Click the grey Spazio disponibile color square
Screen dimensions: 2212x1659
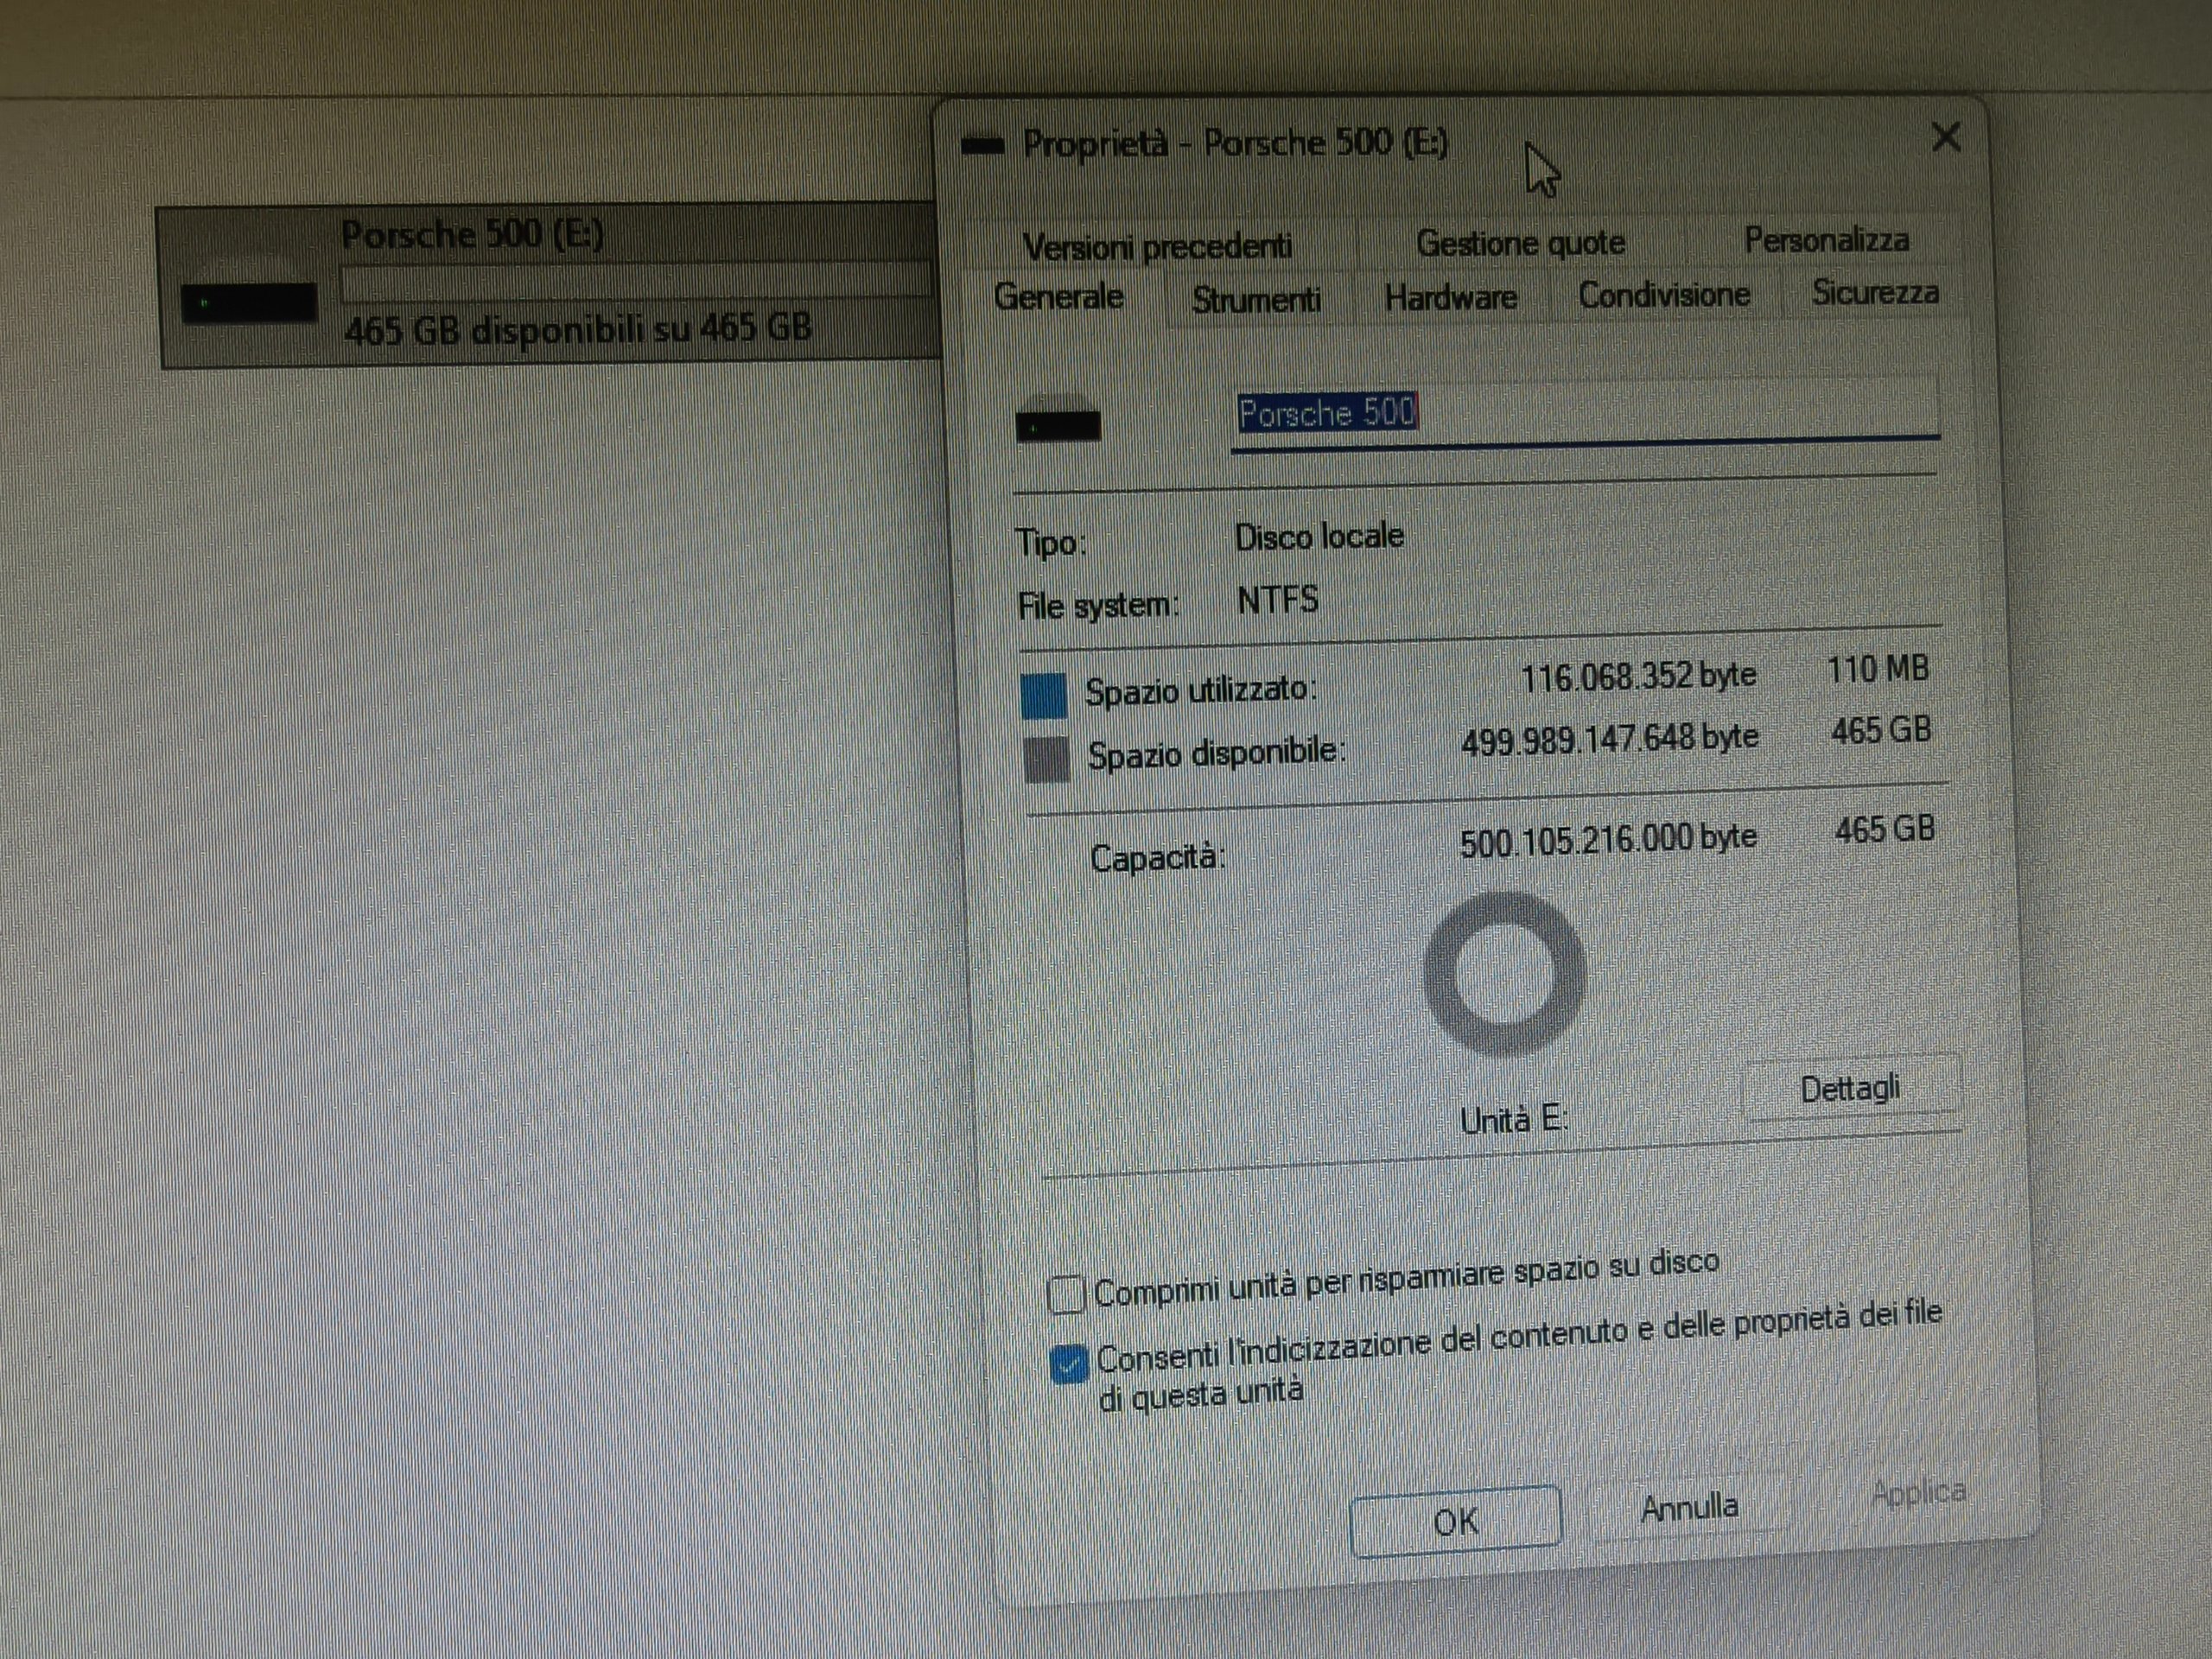click(x=1047, y=759)
